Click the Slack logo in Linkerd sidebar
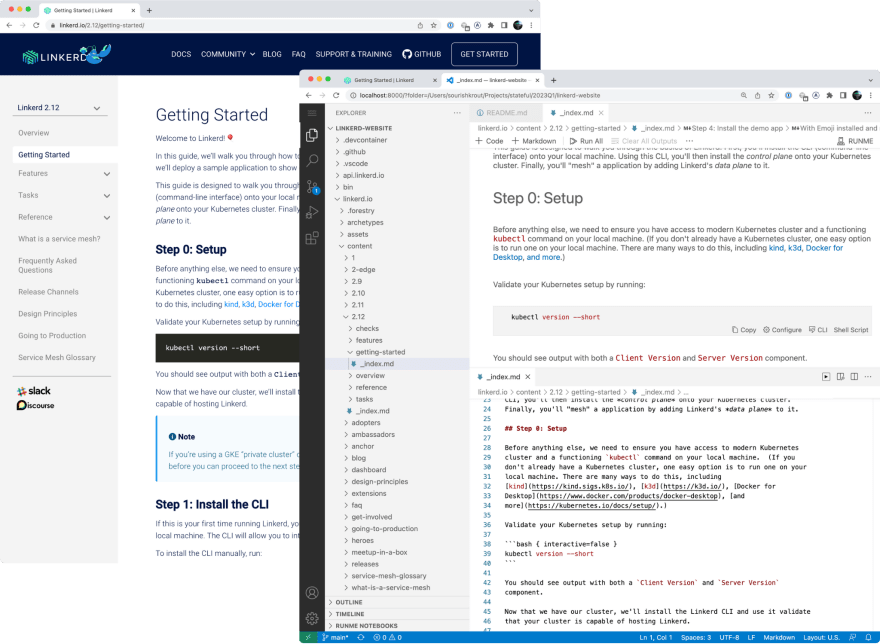880x644 pixels. (34, 391)
